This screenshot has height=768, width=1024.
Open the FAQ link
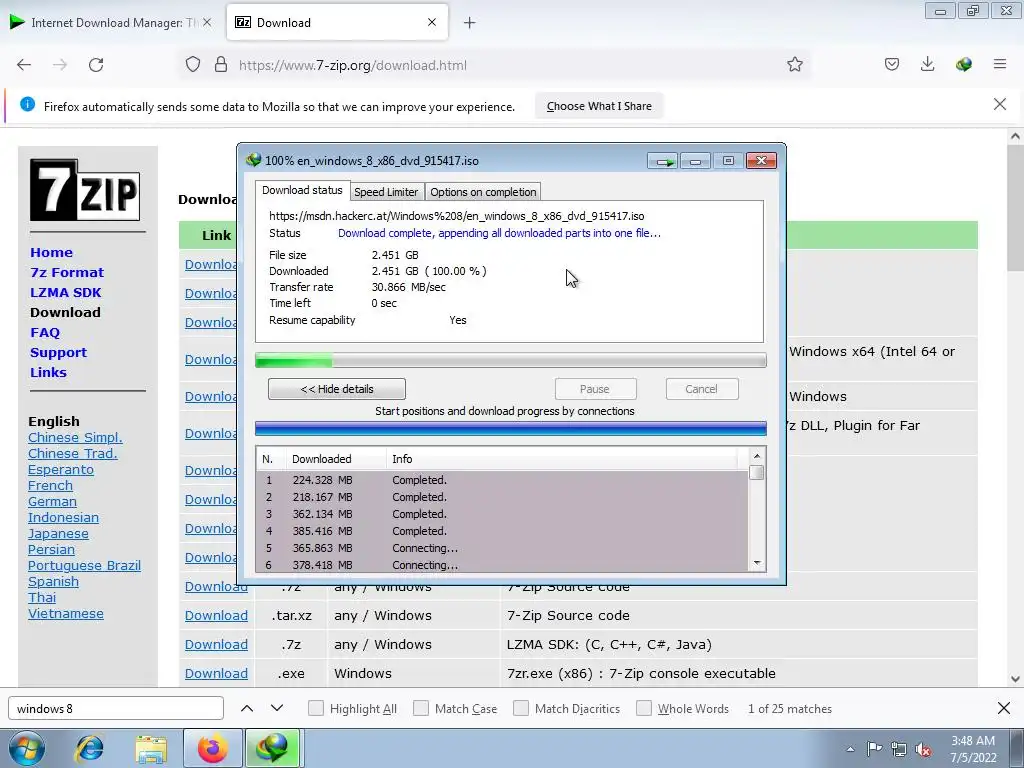(45, 332)
